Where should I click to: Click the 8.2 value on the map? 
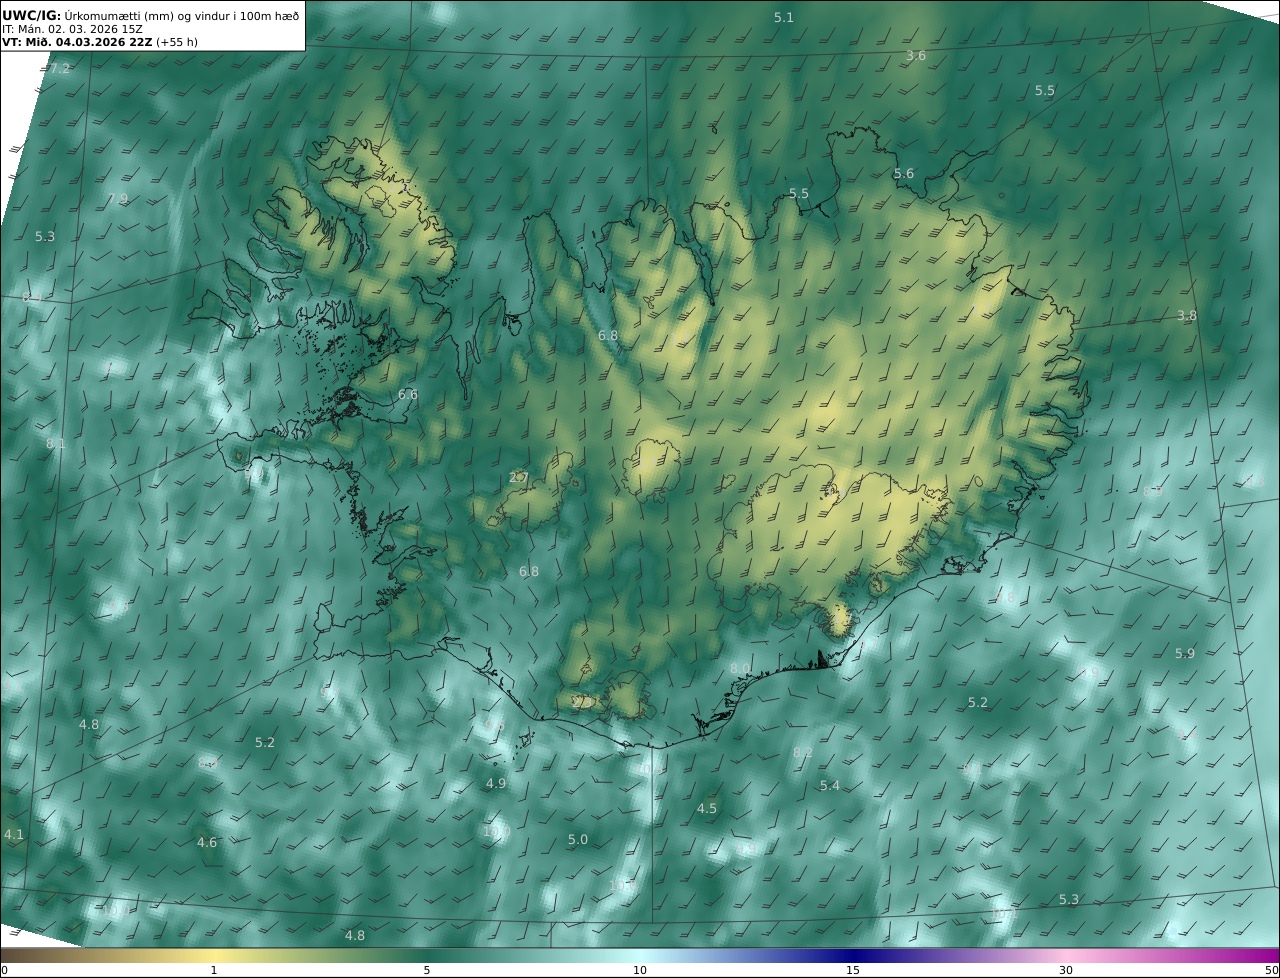pyautogui.click(x=803, y=753)
